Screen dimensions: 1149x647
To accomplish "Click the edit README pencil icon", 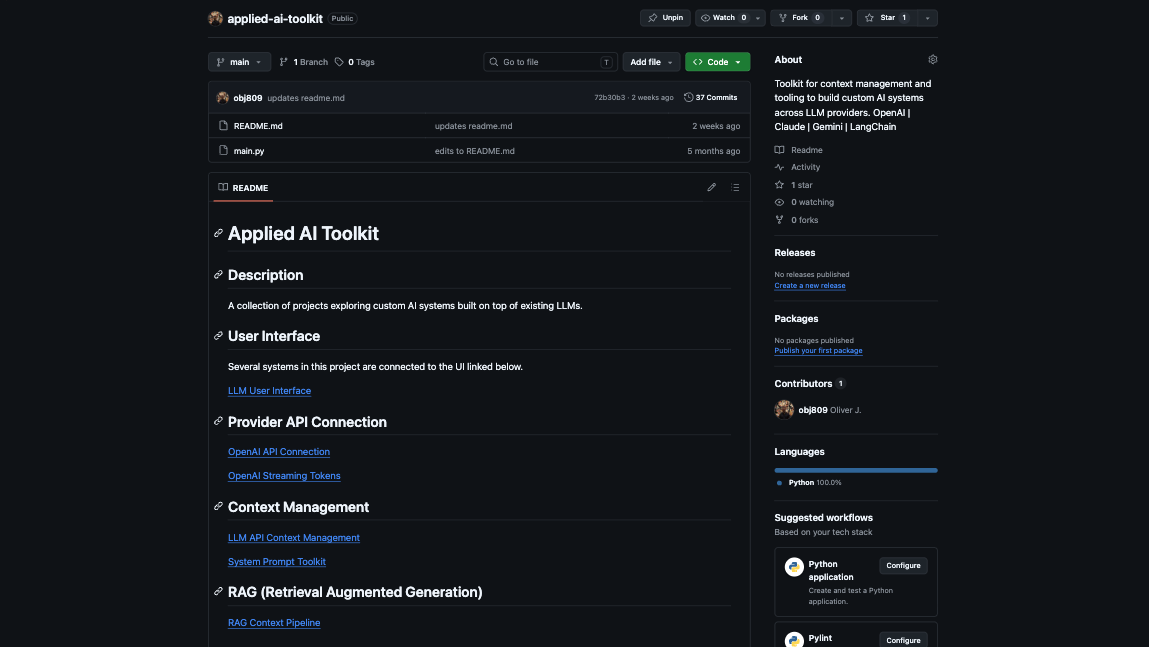I will pos(711,188).
